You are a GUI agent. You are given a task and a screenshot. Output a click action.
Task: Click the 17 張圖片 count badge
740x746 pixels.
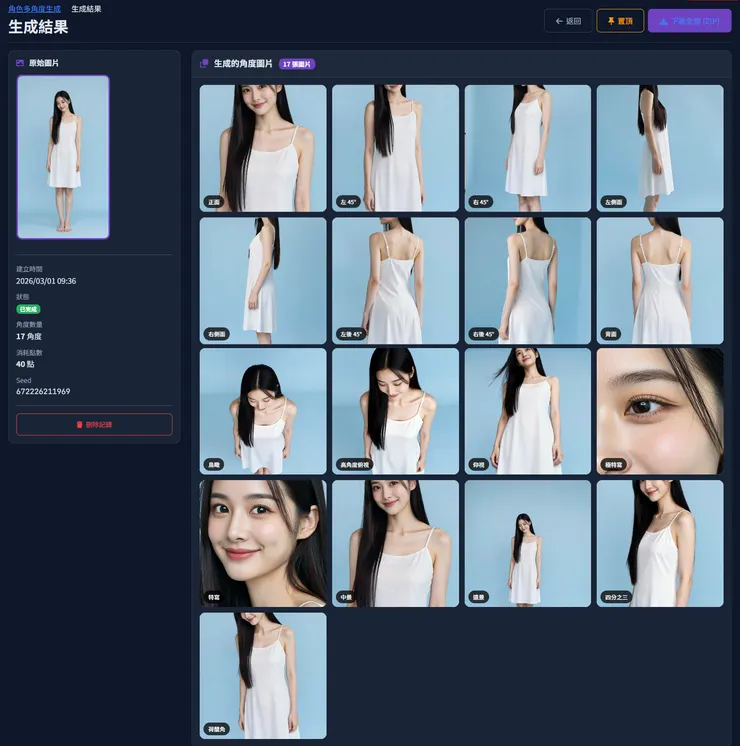pyautogui.click(x=297, y=64)
